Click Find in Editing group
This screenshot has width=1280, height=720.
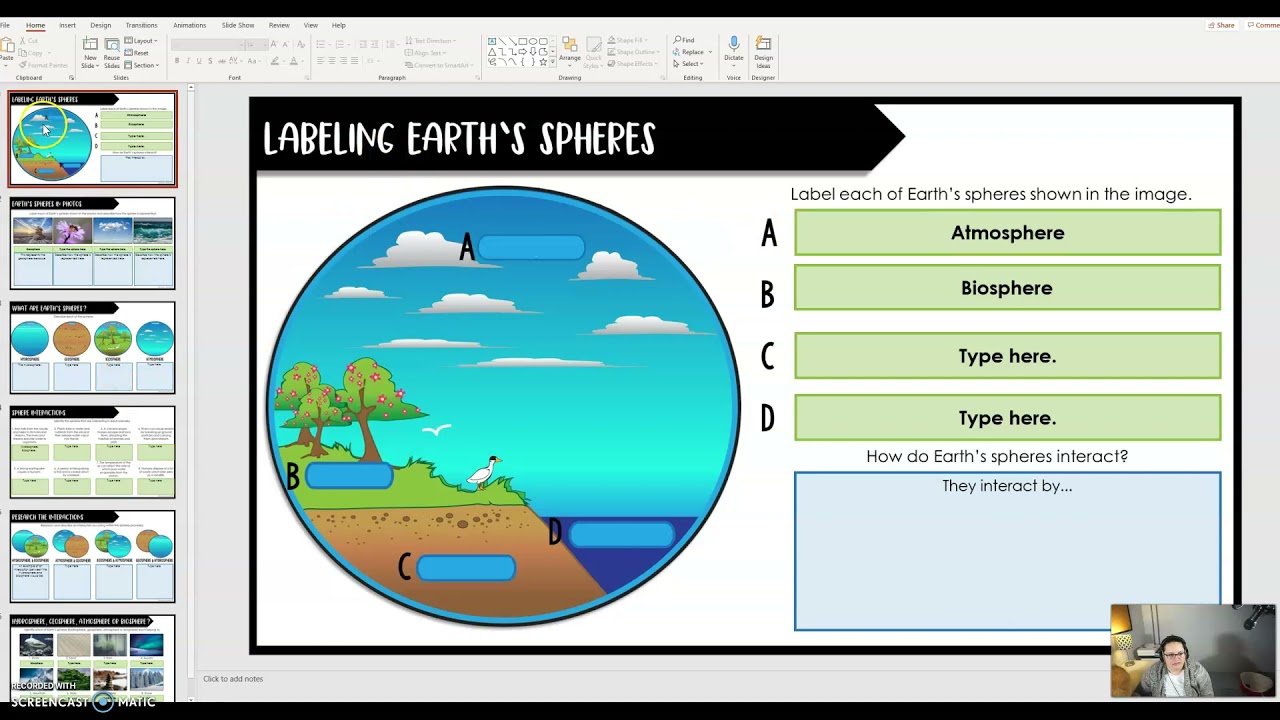click(x=684, y=41)
